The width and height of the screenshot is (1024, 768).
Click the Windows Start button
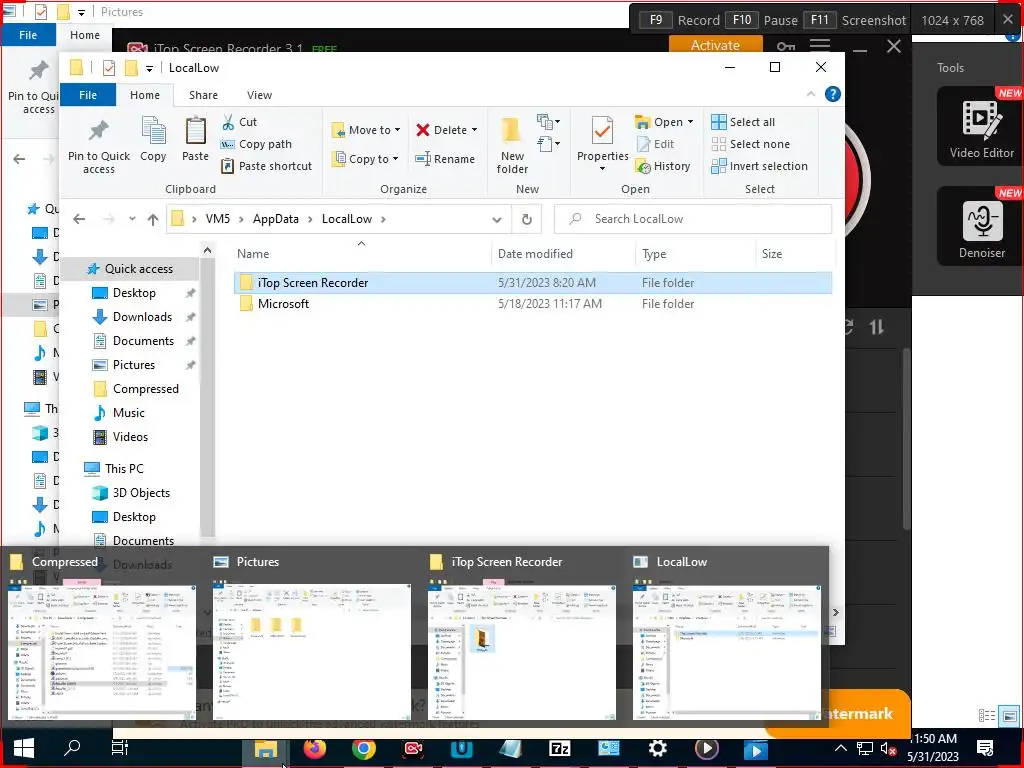pos(24,748)
